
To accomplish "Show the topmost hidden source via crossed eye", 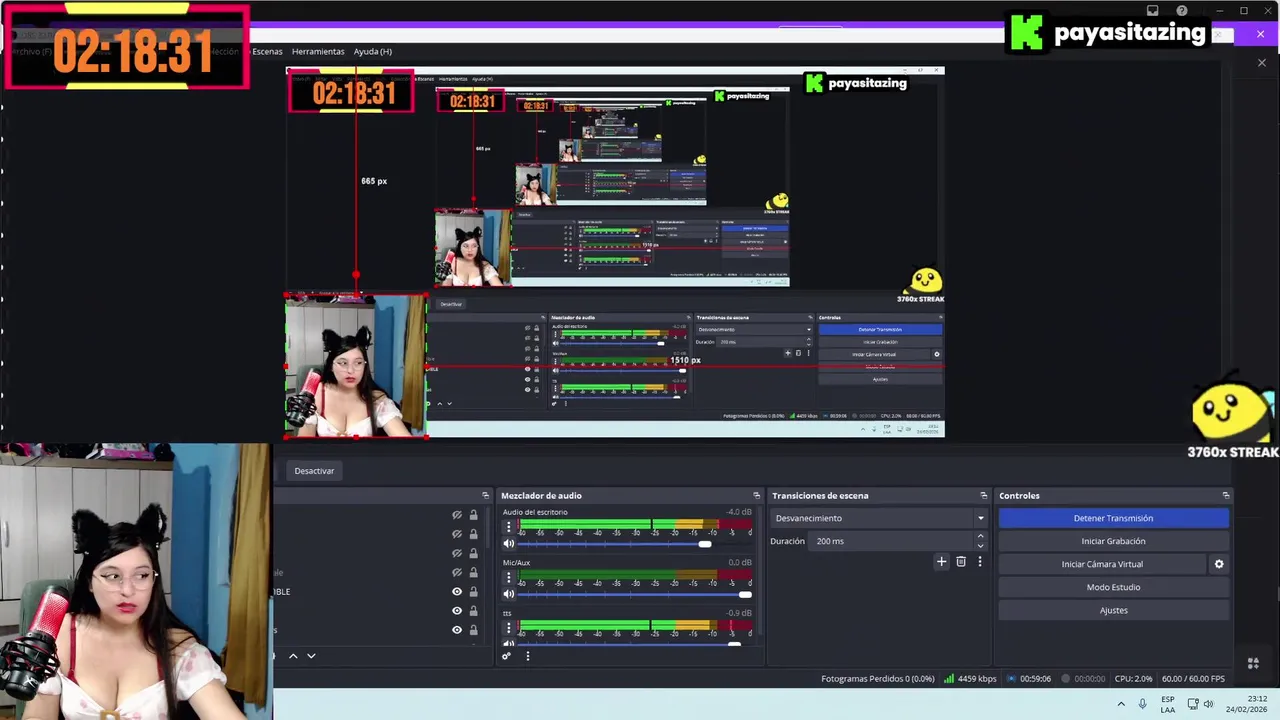I will click(x=457, y=515).
